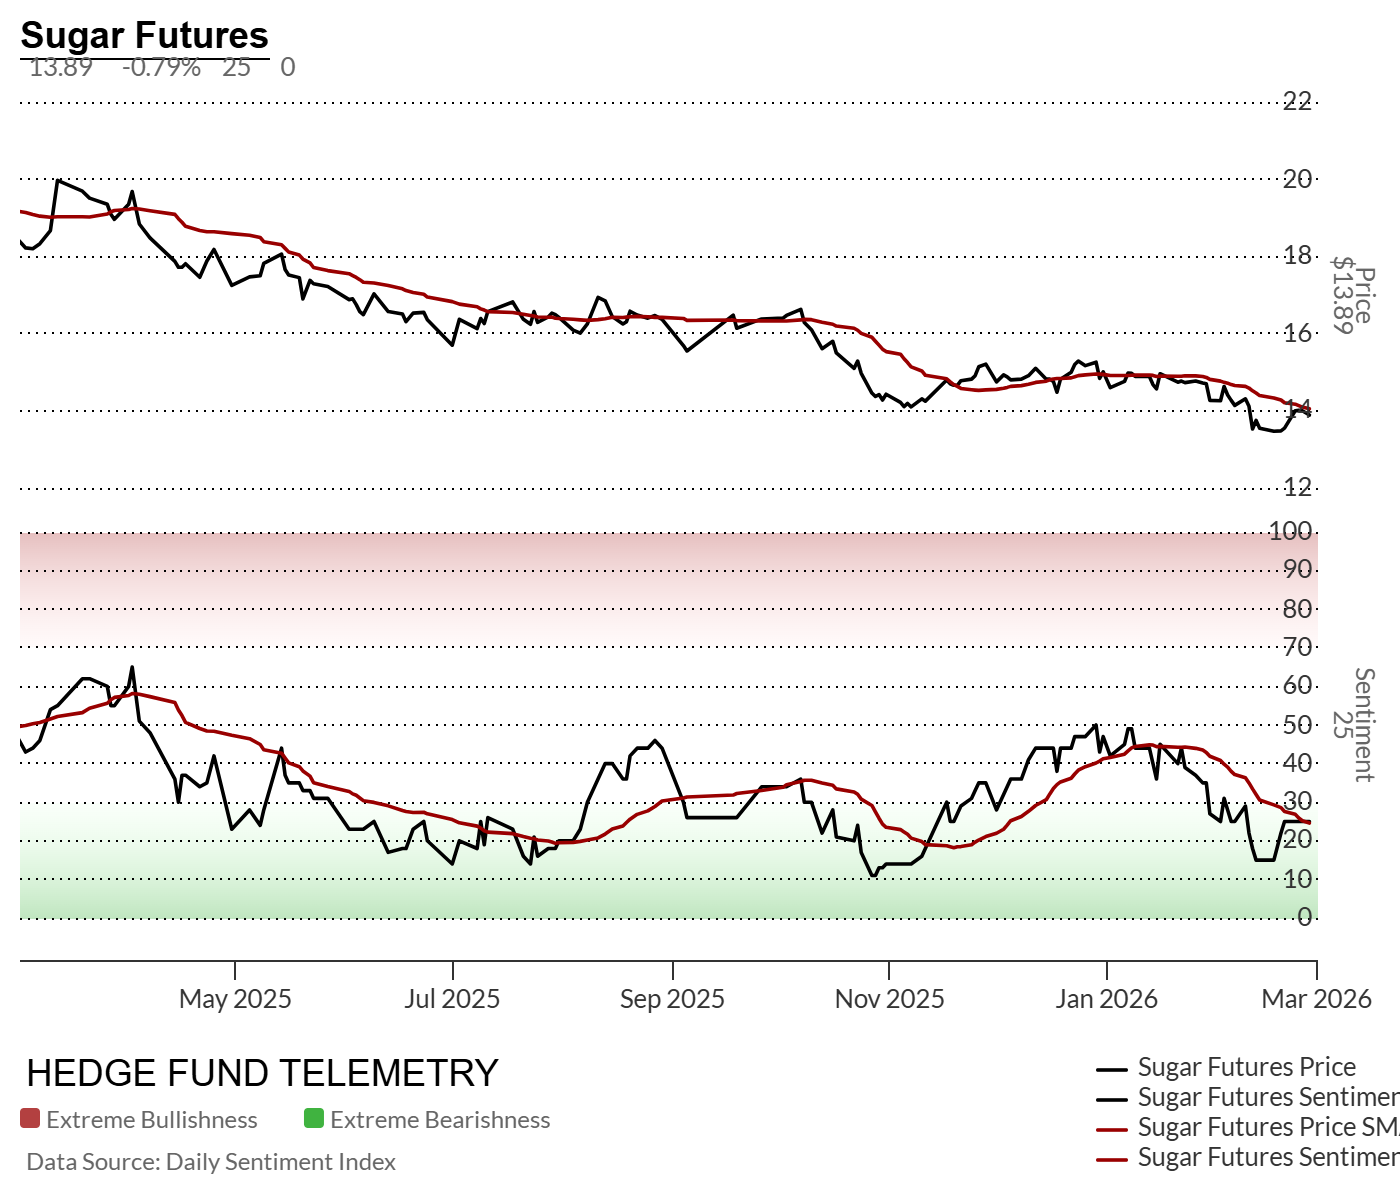Click the Jul 2025 x-axis label
The width and height of the screenshot is (1400, 1200).
tap(452, 998)
